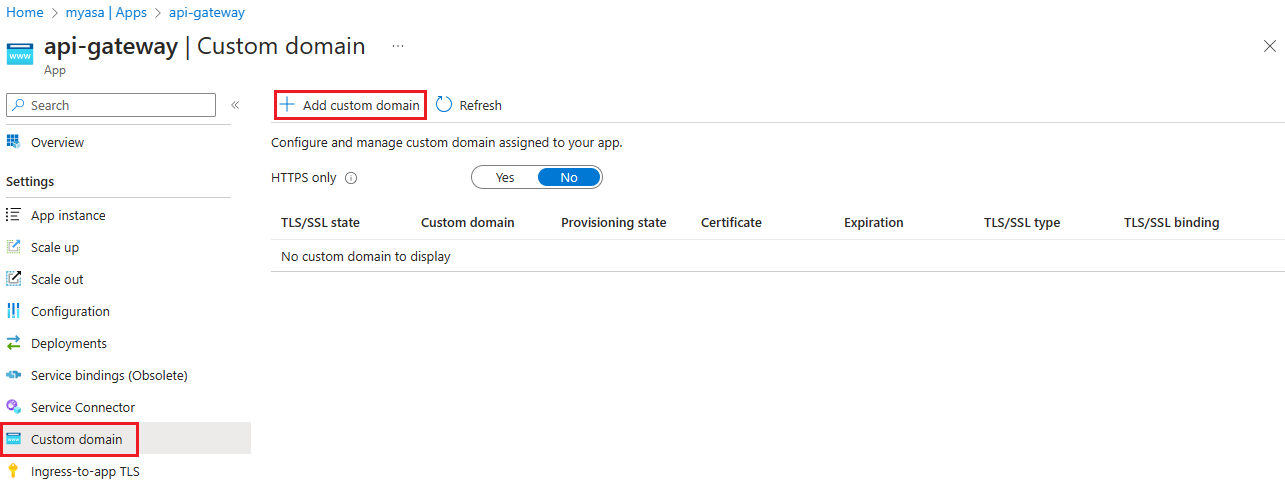Click the Ingress-to-app TLS key icon
The image size is (1285, 490).
click(x=13, y=471)
